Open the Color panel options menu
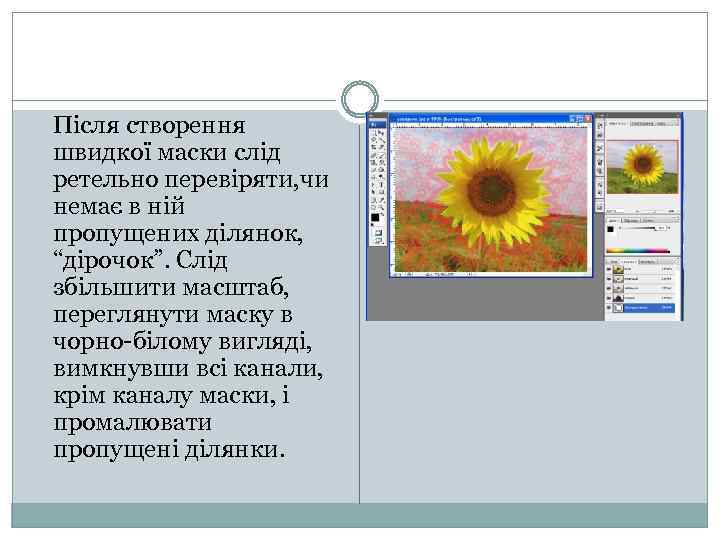 click(x=677, y=219)
